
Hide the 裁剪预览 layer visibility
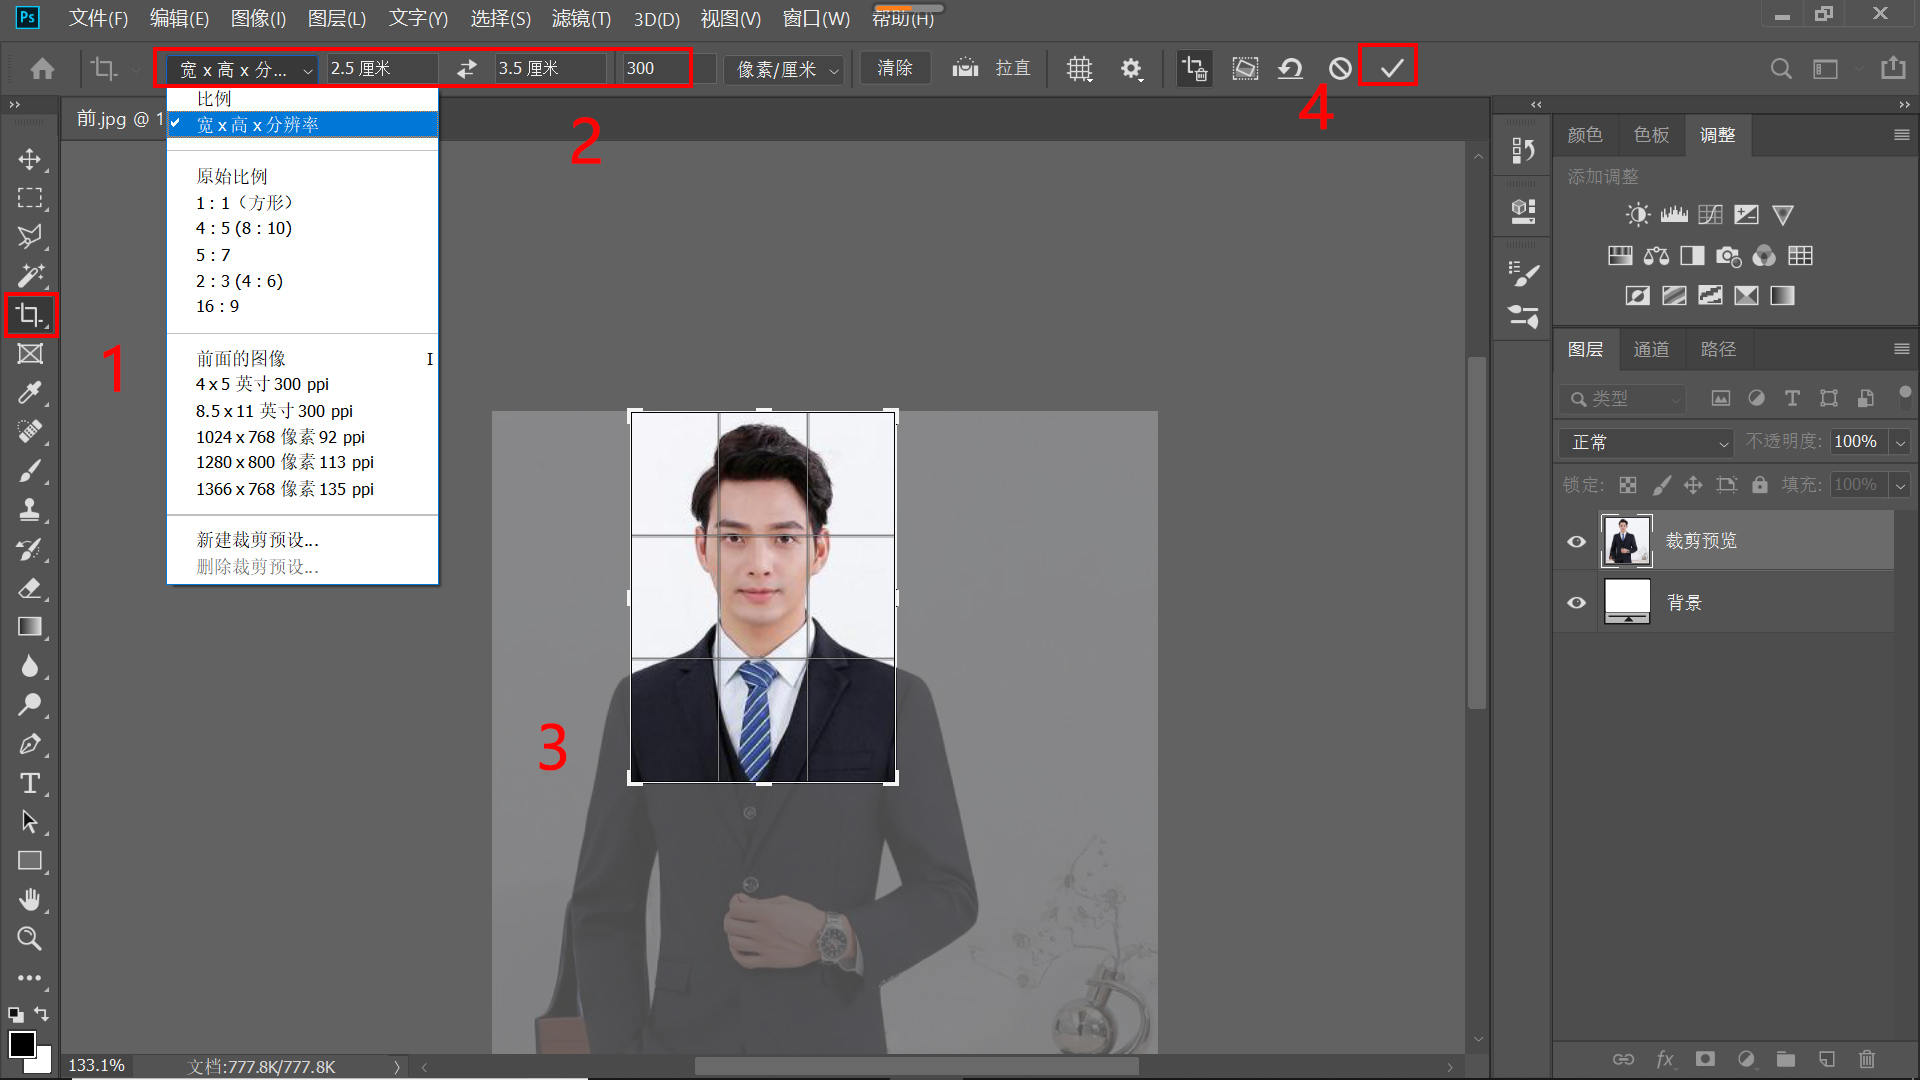pyautogui.click(x=1577, y=541)
